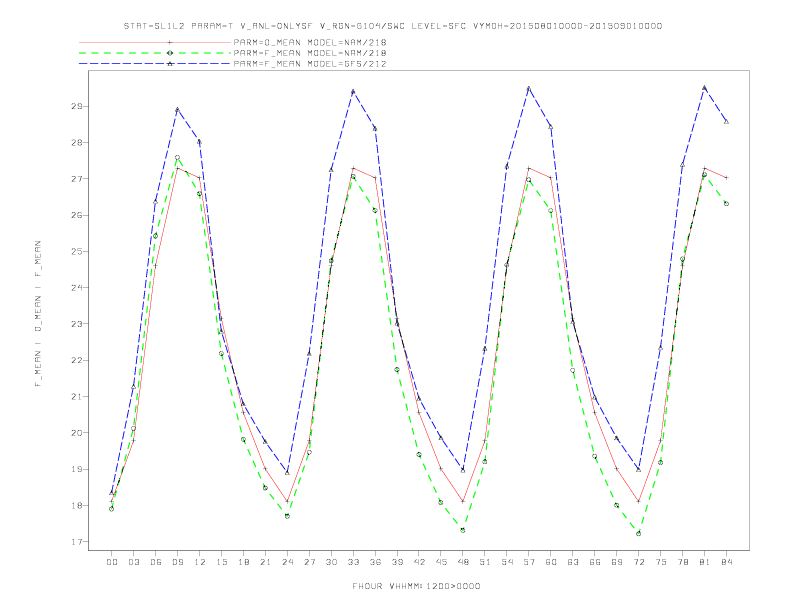Screen dimensions: 792x612
Task: Click y-axis tick label 20
Action: click(77, 433)
